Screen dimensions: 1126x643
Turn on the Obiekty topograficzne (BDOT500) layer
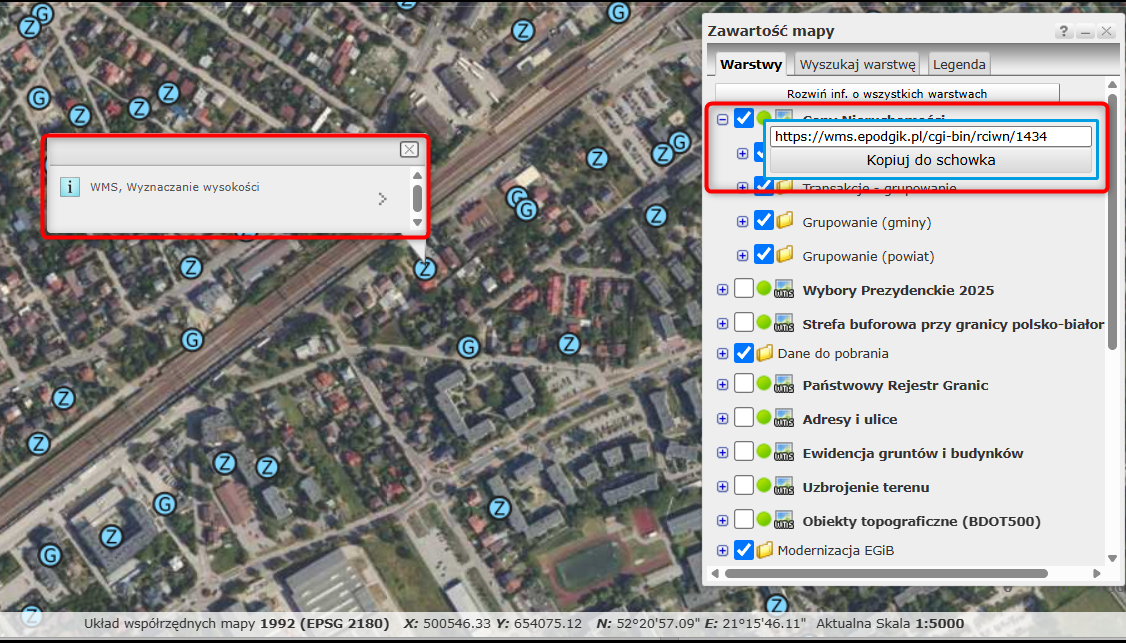click(743, 521)
